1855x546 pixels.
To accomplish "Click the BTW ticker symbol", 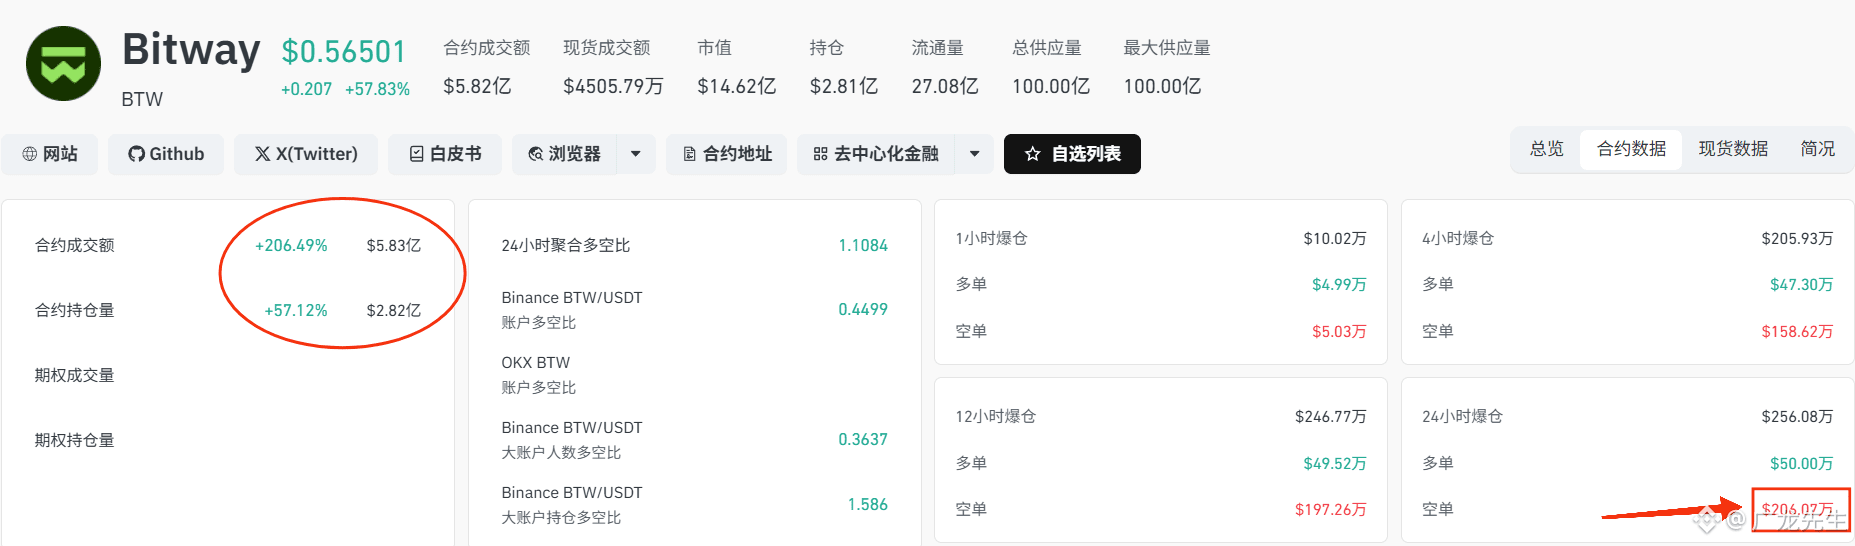I will pos(142,100).
